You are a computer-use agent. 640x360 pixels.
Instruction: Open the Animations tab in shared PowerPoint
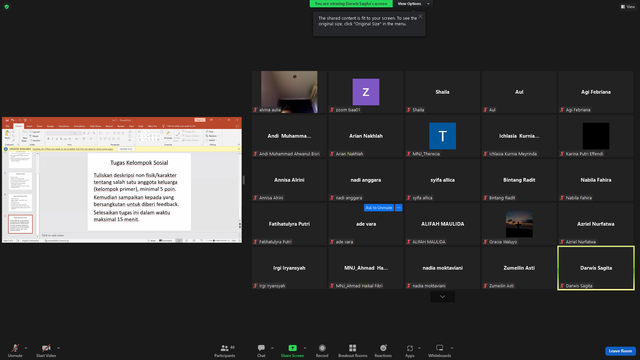[79, 126]
